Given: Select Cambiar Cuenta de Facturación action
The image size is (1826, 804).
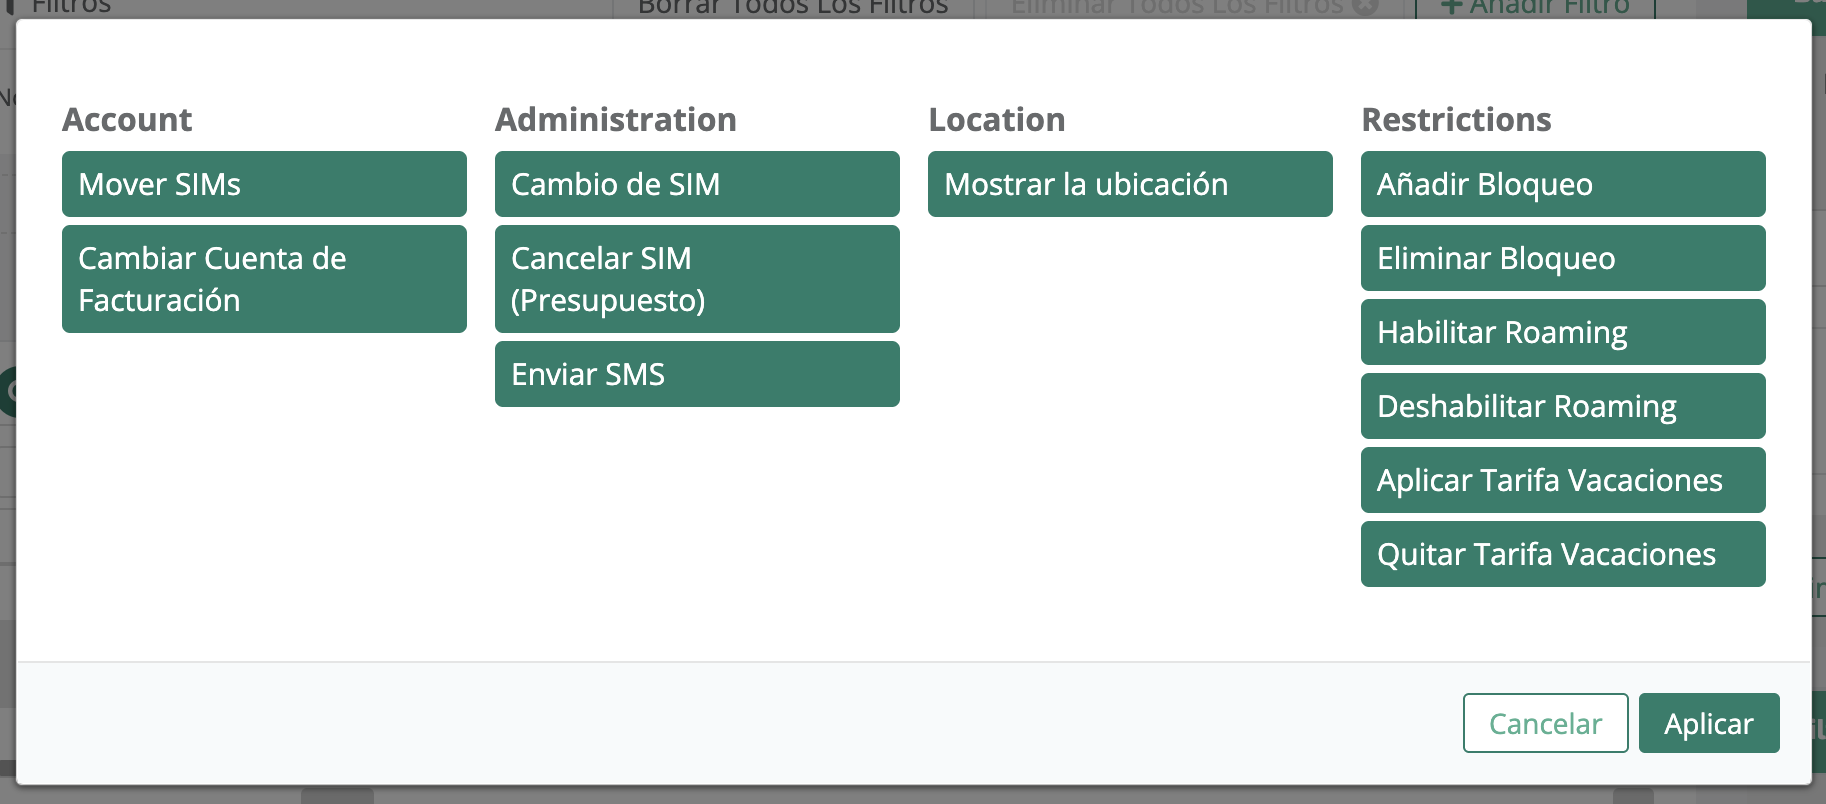Looking at the screenshot, I should [x=264, y=279].
